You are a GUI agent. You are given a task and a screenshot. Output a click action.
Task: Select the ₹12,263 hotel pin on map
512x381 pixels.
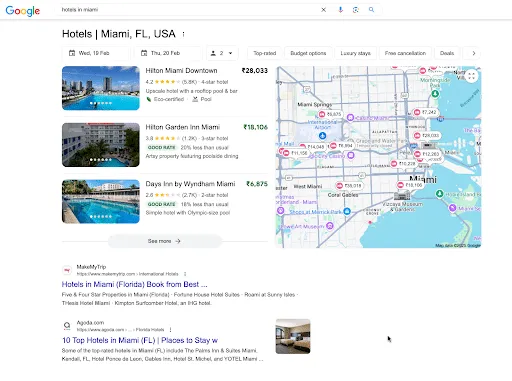coord(427,154)
